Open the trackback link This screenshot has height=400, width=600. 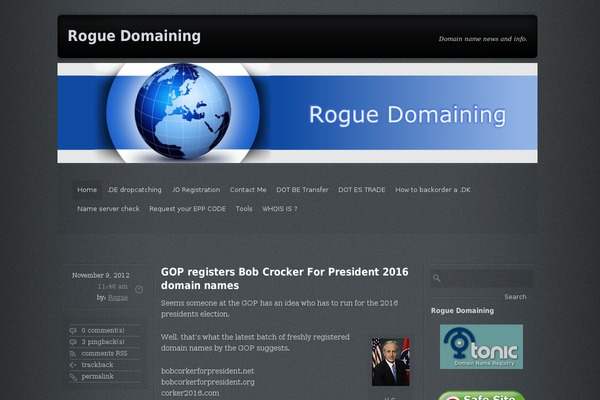tap(97, 365)
